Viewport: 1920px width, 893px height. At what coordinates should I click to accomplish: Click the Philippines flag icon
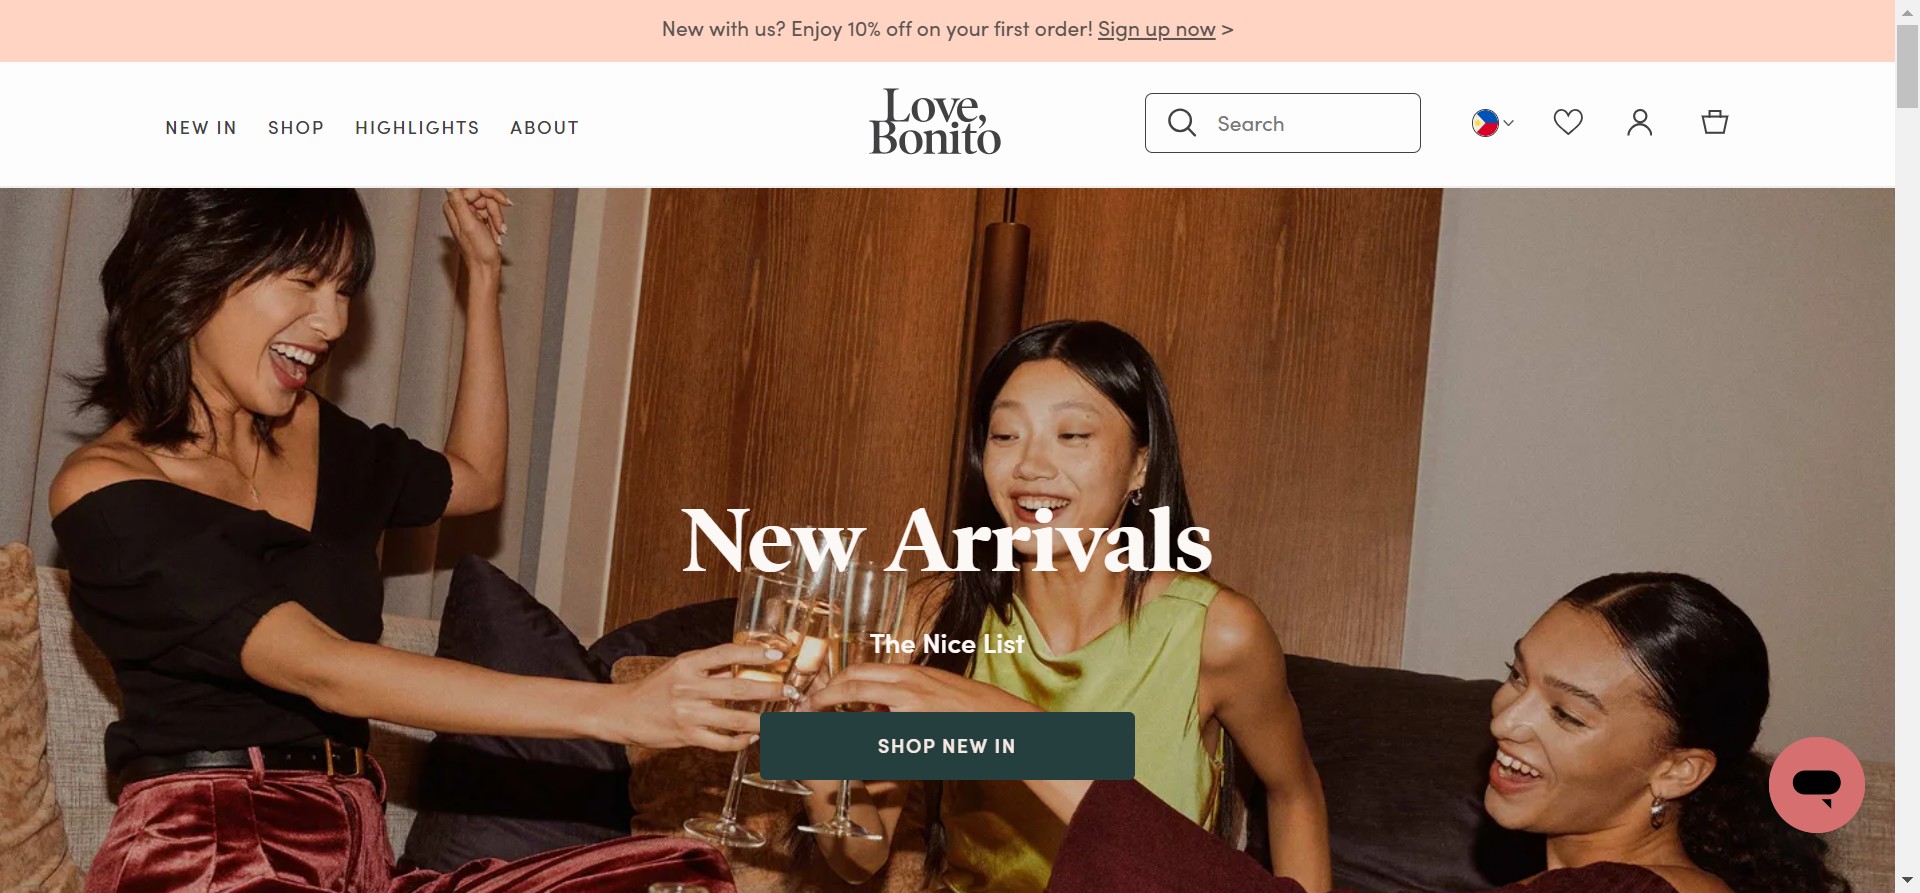click(1485, 123)
